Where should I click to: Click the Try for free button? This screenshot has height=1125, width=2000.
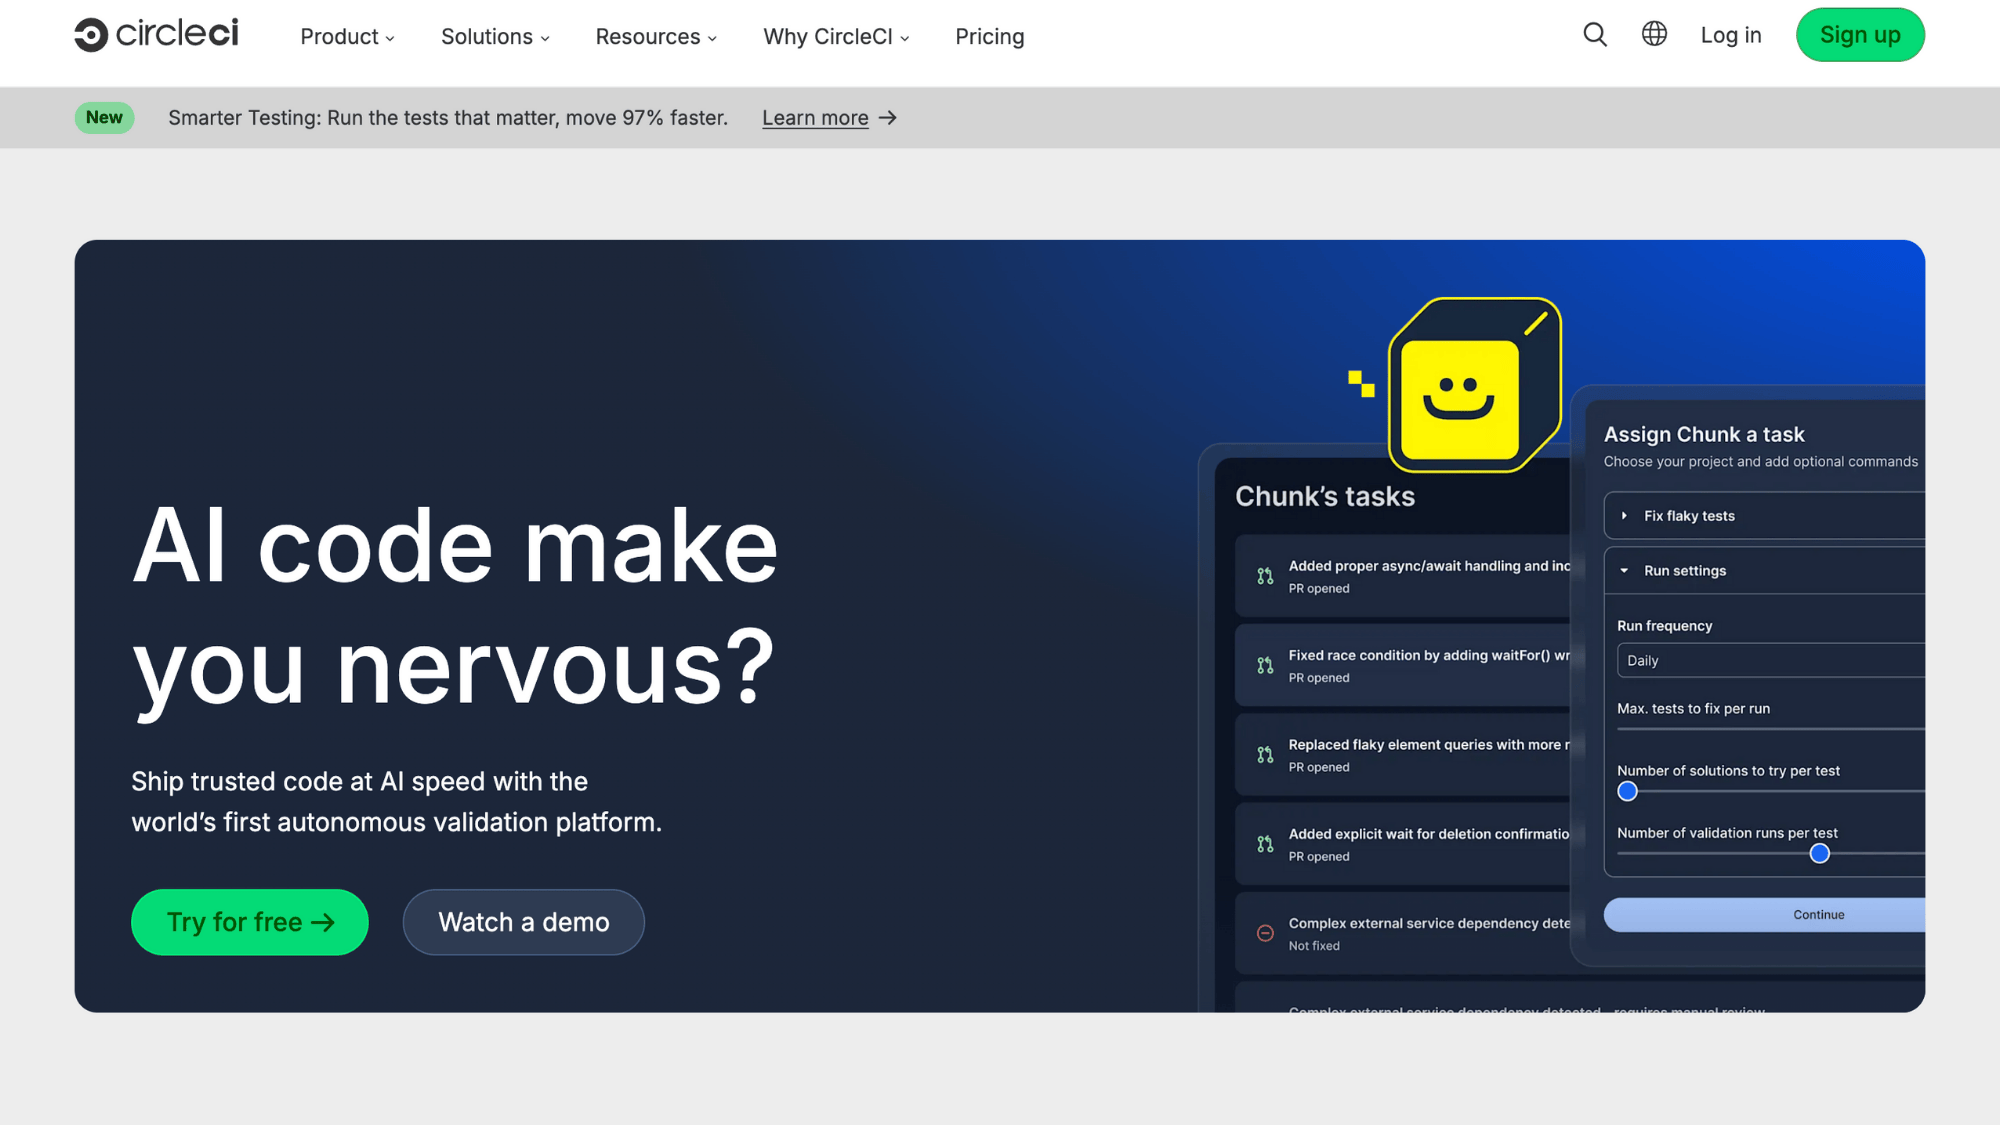[250, 922]
